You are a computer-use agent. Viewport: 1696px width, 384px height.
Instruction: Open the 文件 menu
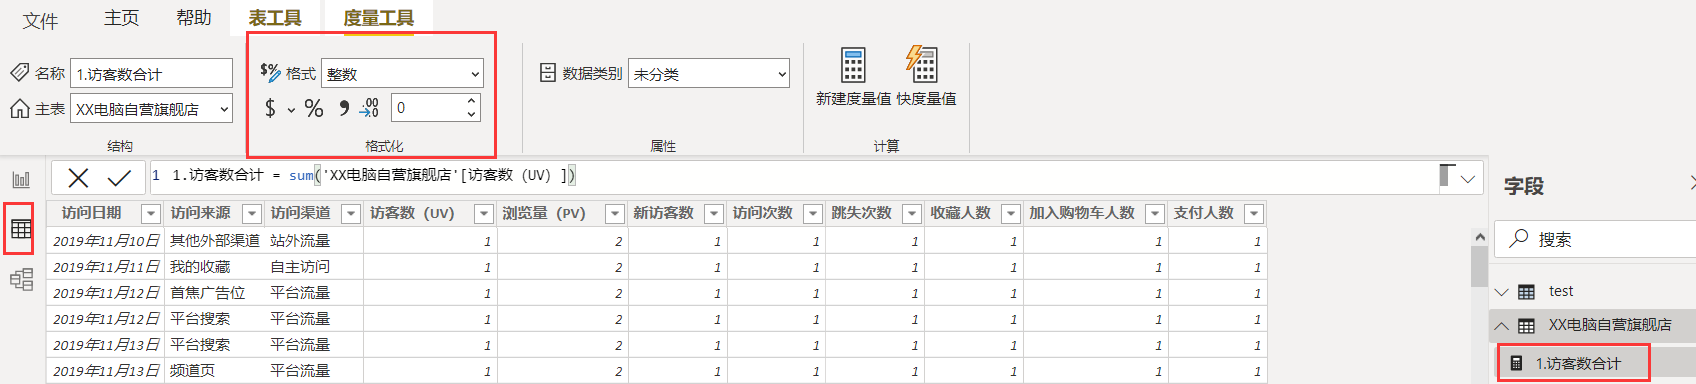coord(40,20)
